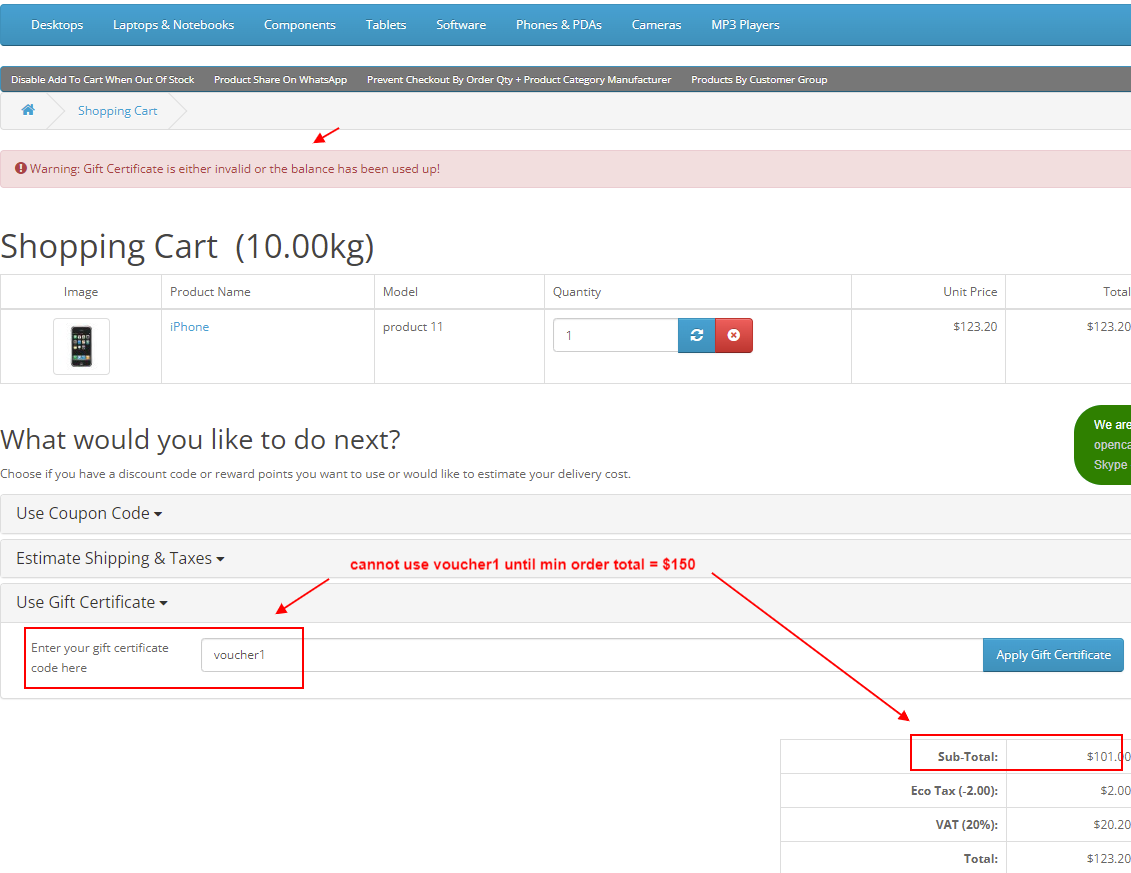Click the Shopping Cart breadcrumb link
Image resolution: width=1131 pixels, height=873 pixels.
[117, 110]
